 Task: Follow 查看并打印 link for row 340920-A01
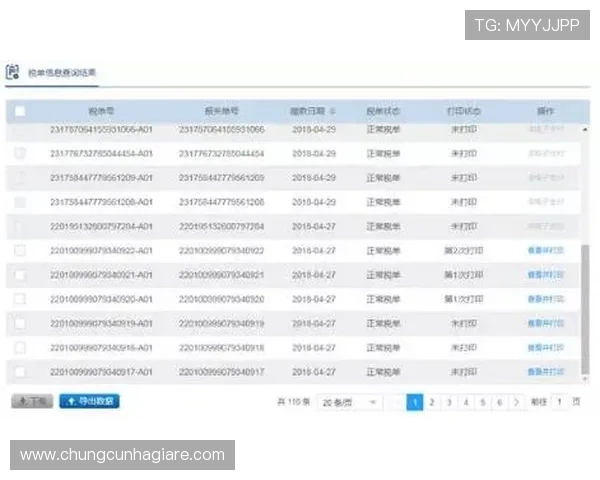[x=546, y=299]
